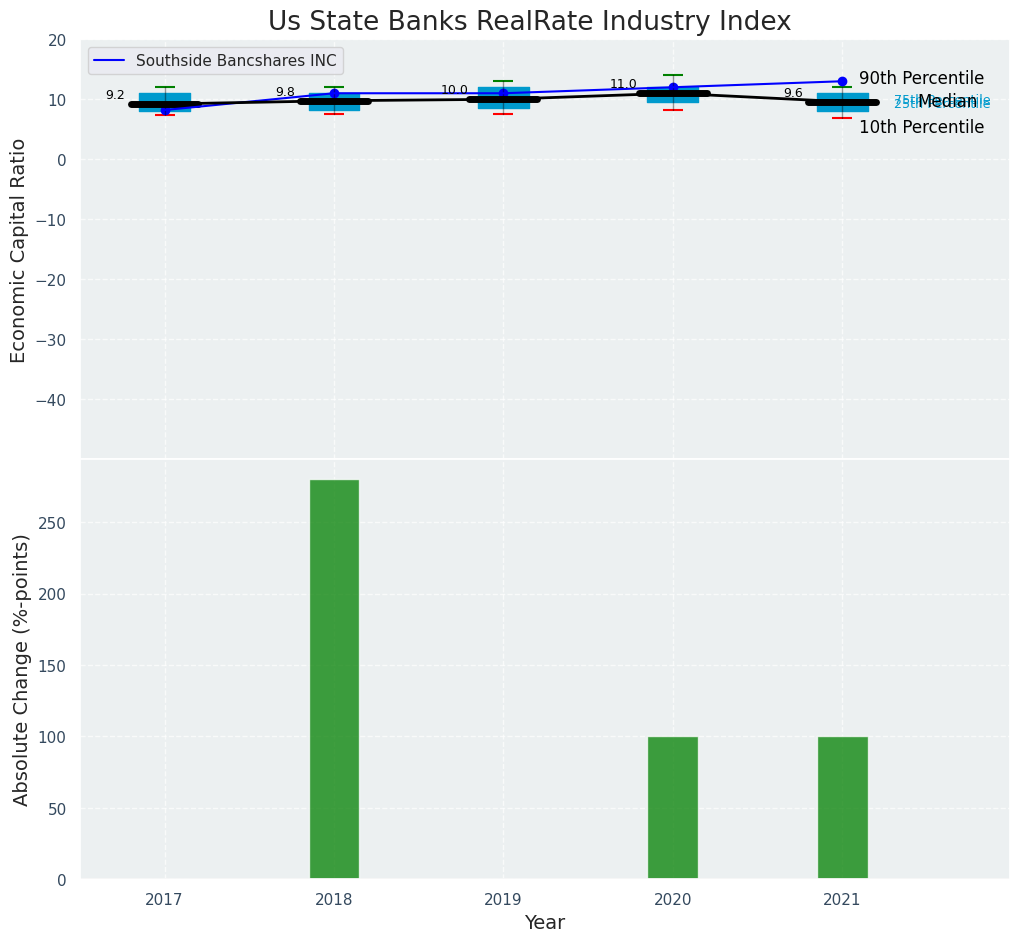1019x942 pixels.
Task: Click the median value label 9.2
Action: click(x=115, y=95)
